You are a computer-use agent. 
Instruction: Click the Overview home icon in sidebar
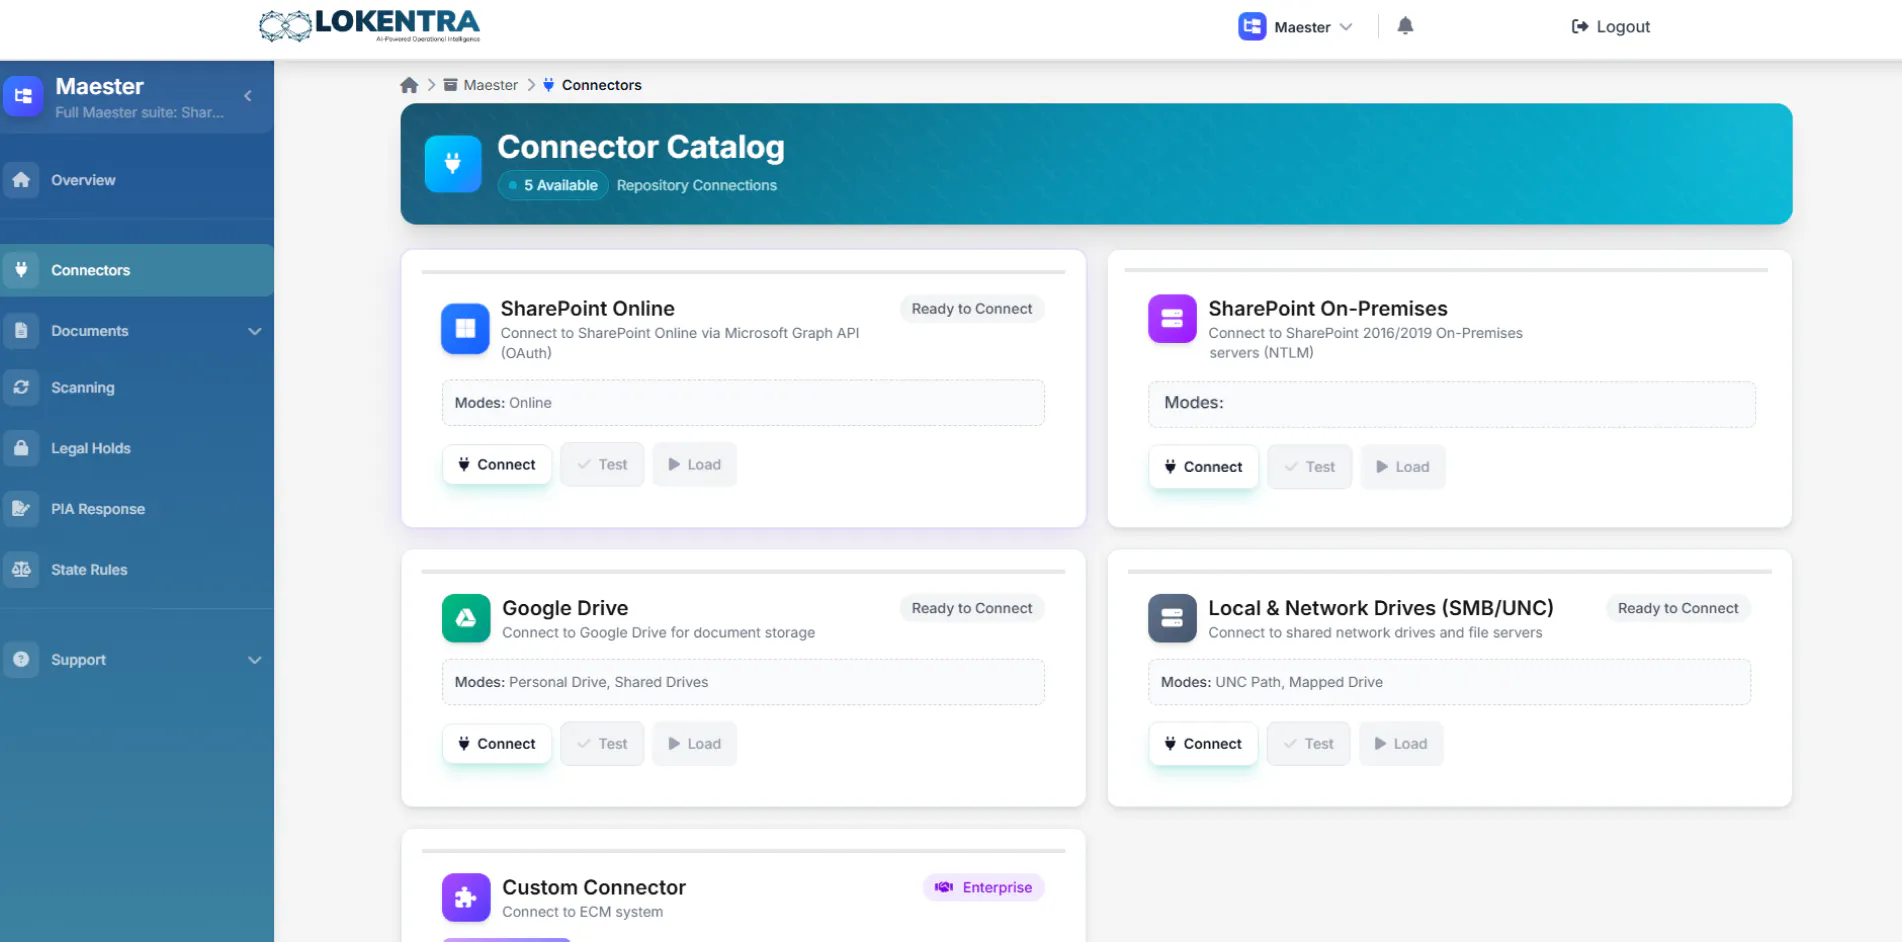click(x=21, y=180)
